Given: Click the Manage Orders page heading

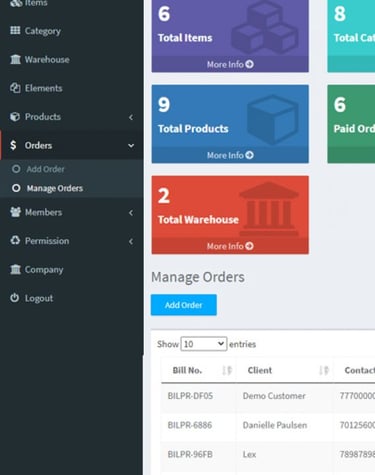Looking at the screenshot, I should 198,277.
